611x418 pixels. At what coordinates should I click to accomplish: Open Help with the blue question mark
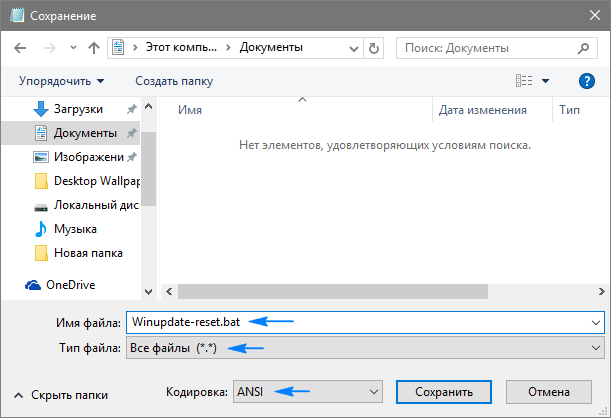tap(587, 81)
